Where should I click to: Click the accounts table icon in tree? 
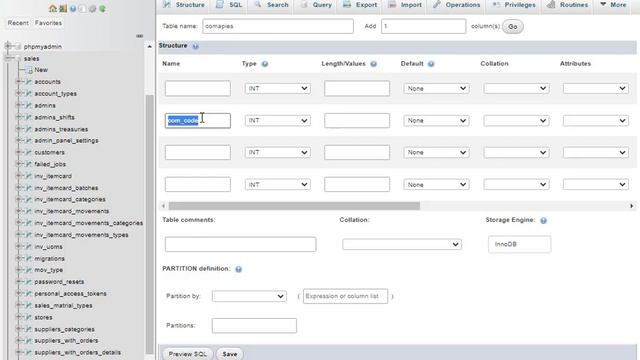click(x=29, y=82)
